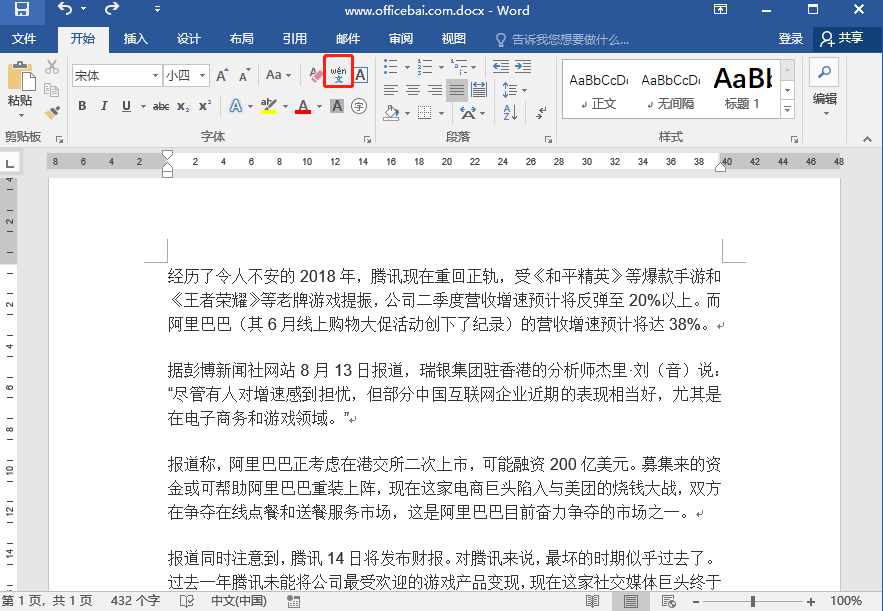This screenshot has height=611, width=883.
Task: Toggle justified alignment
Action: [457, 90]
